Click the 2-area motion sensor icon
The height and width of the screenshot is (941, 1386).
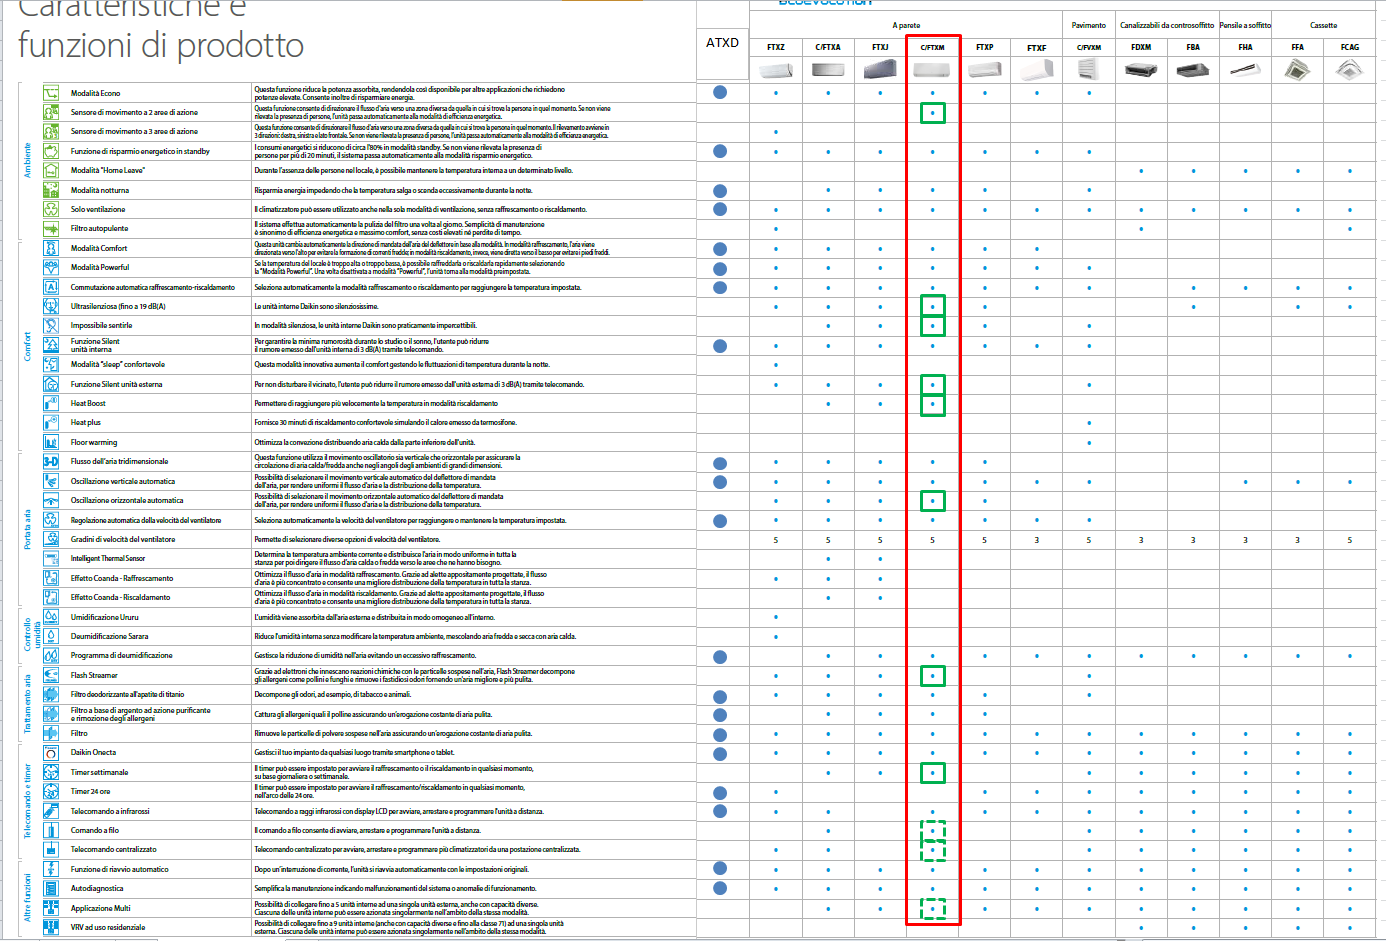(x=51, y=112)
